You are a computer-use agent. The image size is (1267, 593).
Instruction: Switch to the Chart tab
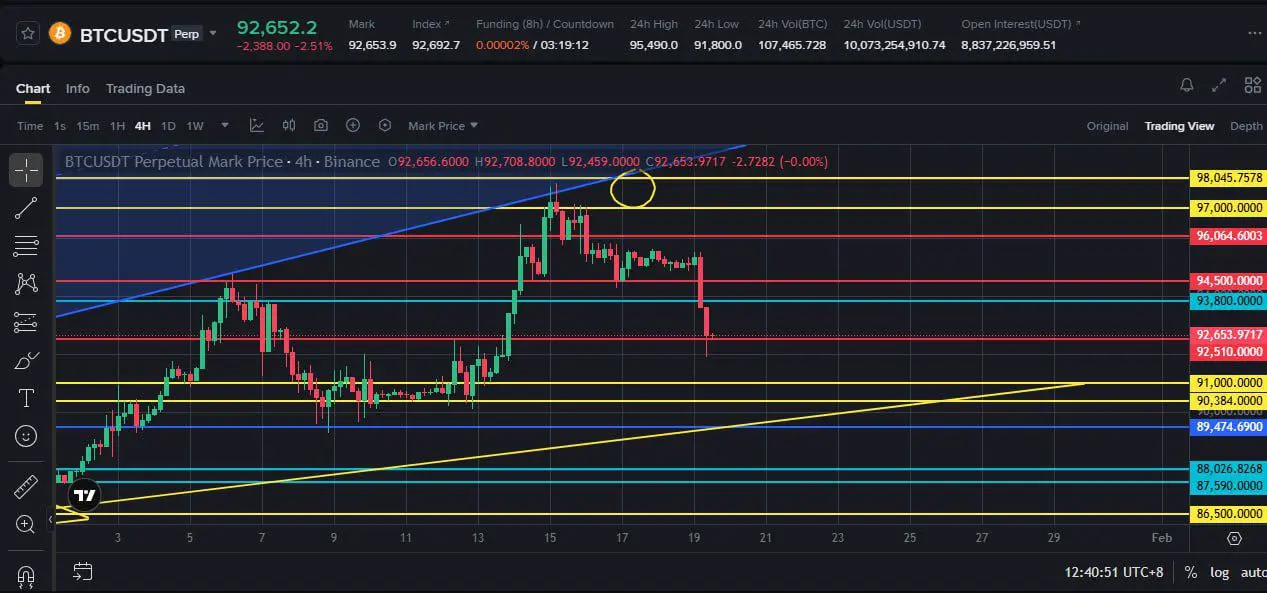coord(33,88)
